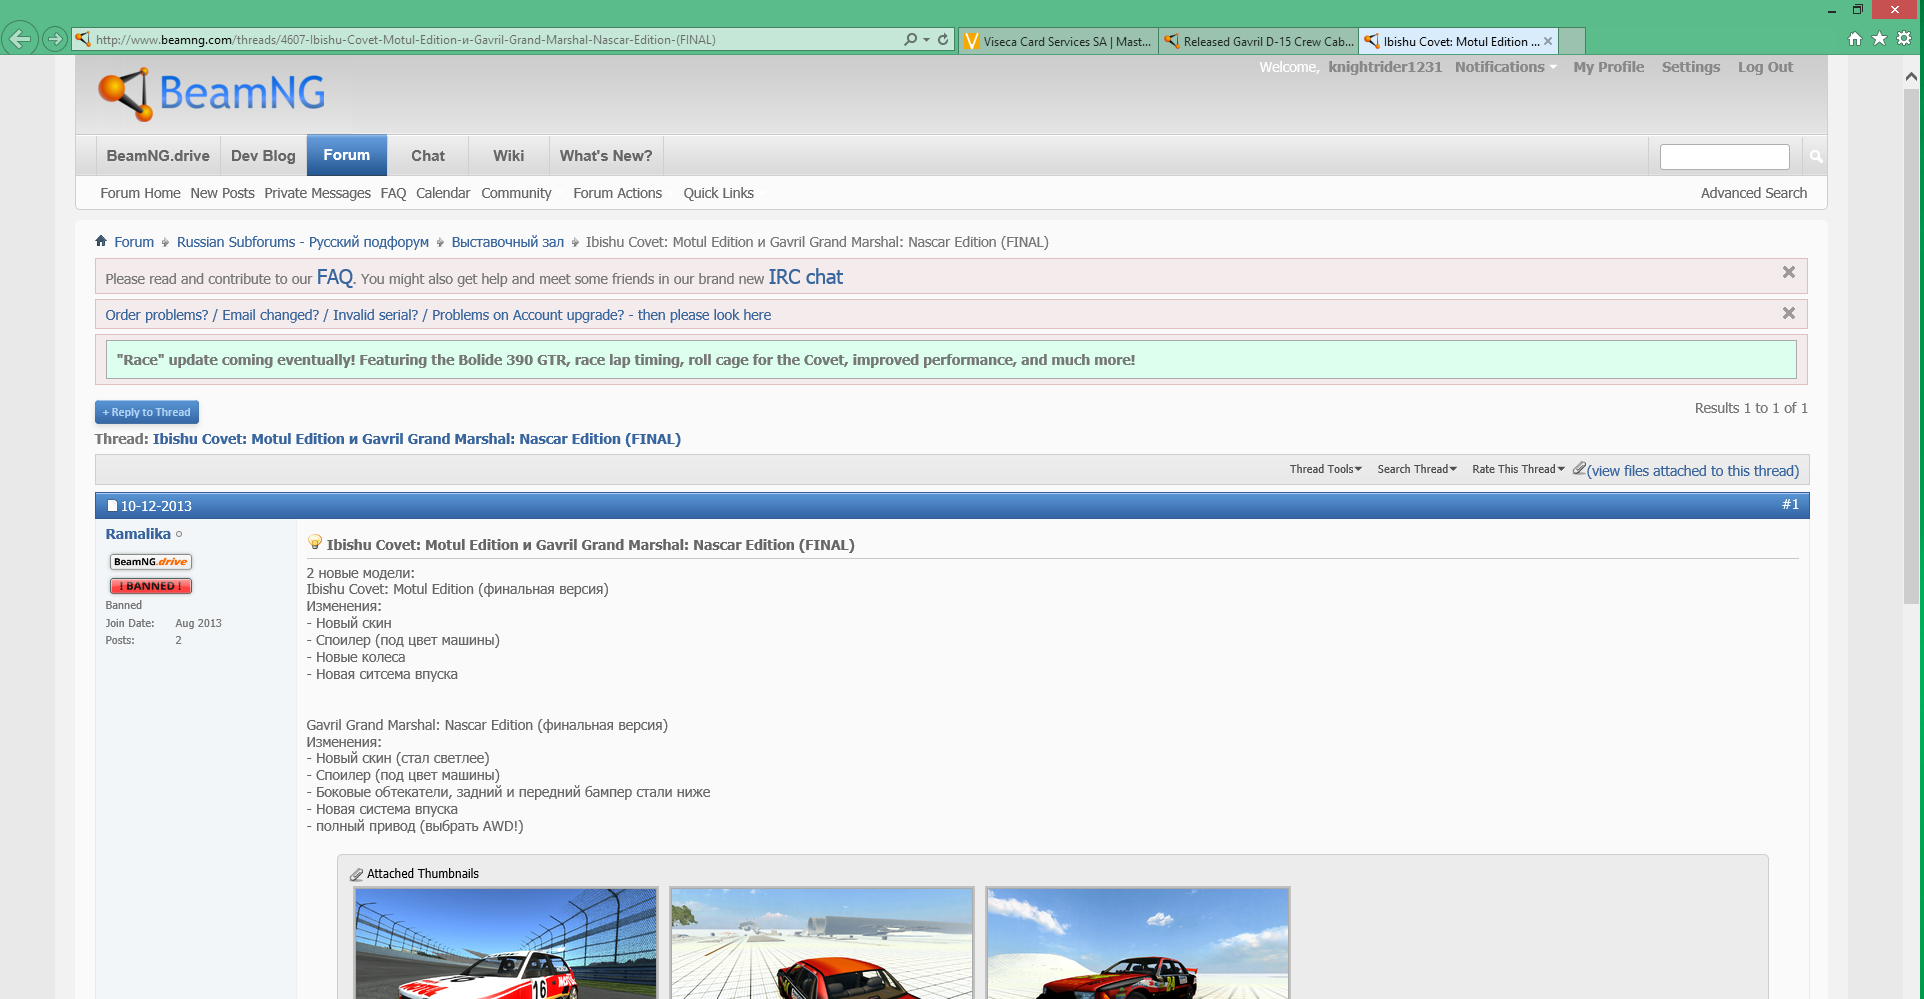The height and width of the screenshot is (999, 1924).
Task: Go to Forum Home
Action: pos(140,193)
